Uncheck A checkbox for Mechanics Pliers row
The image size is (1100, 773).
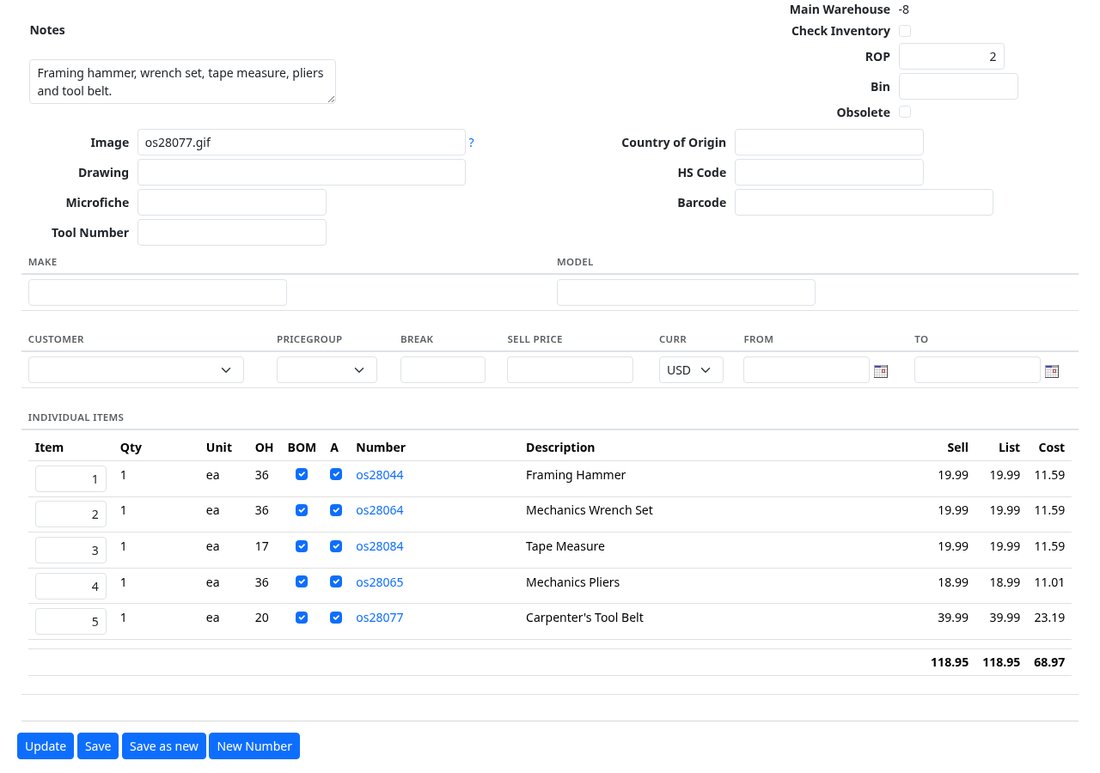(336, 582)
